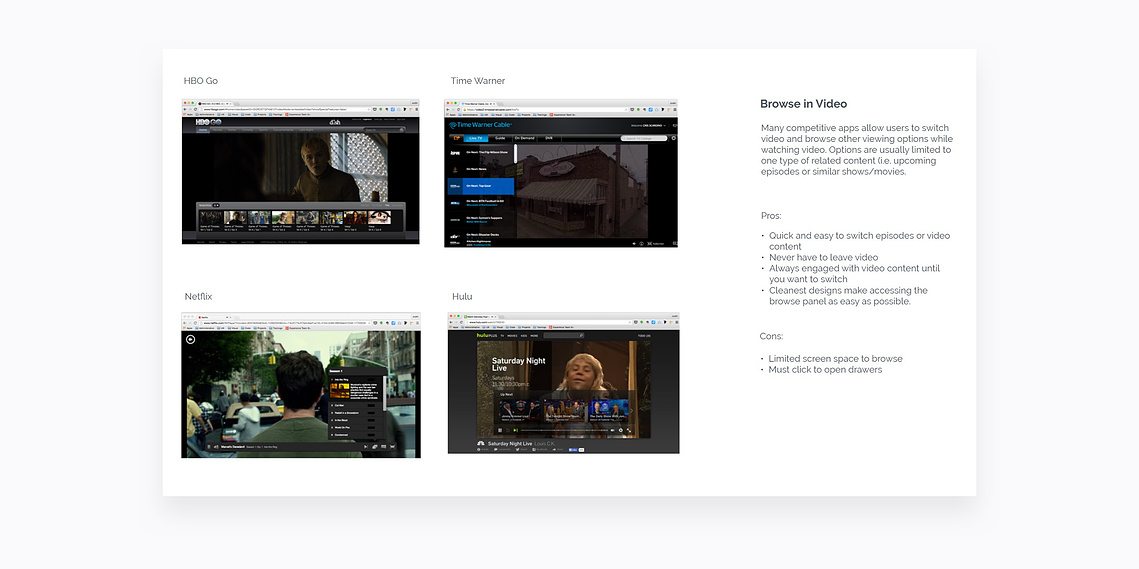Screen dimensions: 1139x569
Task: Open the TV menu in the Hulu nav
Action: point(502,336)
